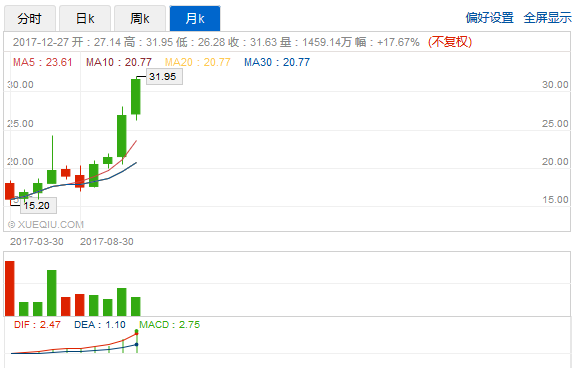
Task: Select the 月k monthly chart tab
Action: pos(195,18)
